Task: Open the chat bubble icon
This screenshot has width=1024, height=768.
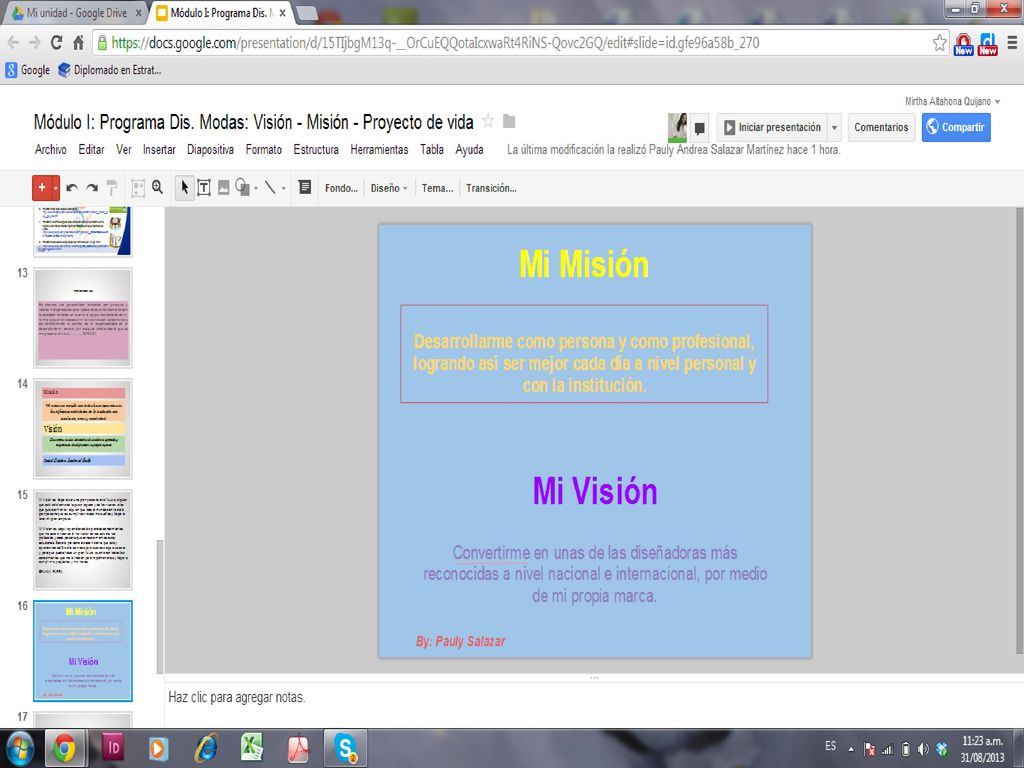Action: [699, 128]
